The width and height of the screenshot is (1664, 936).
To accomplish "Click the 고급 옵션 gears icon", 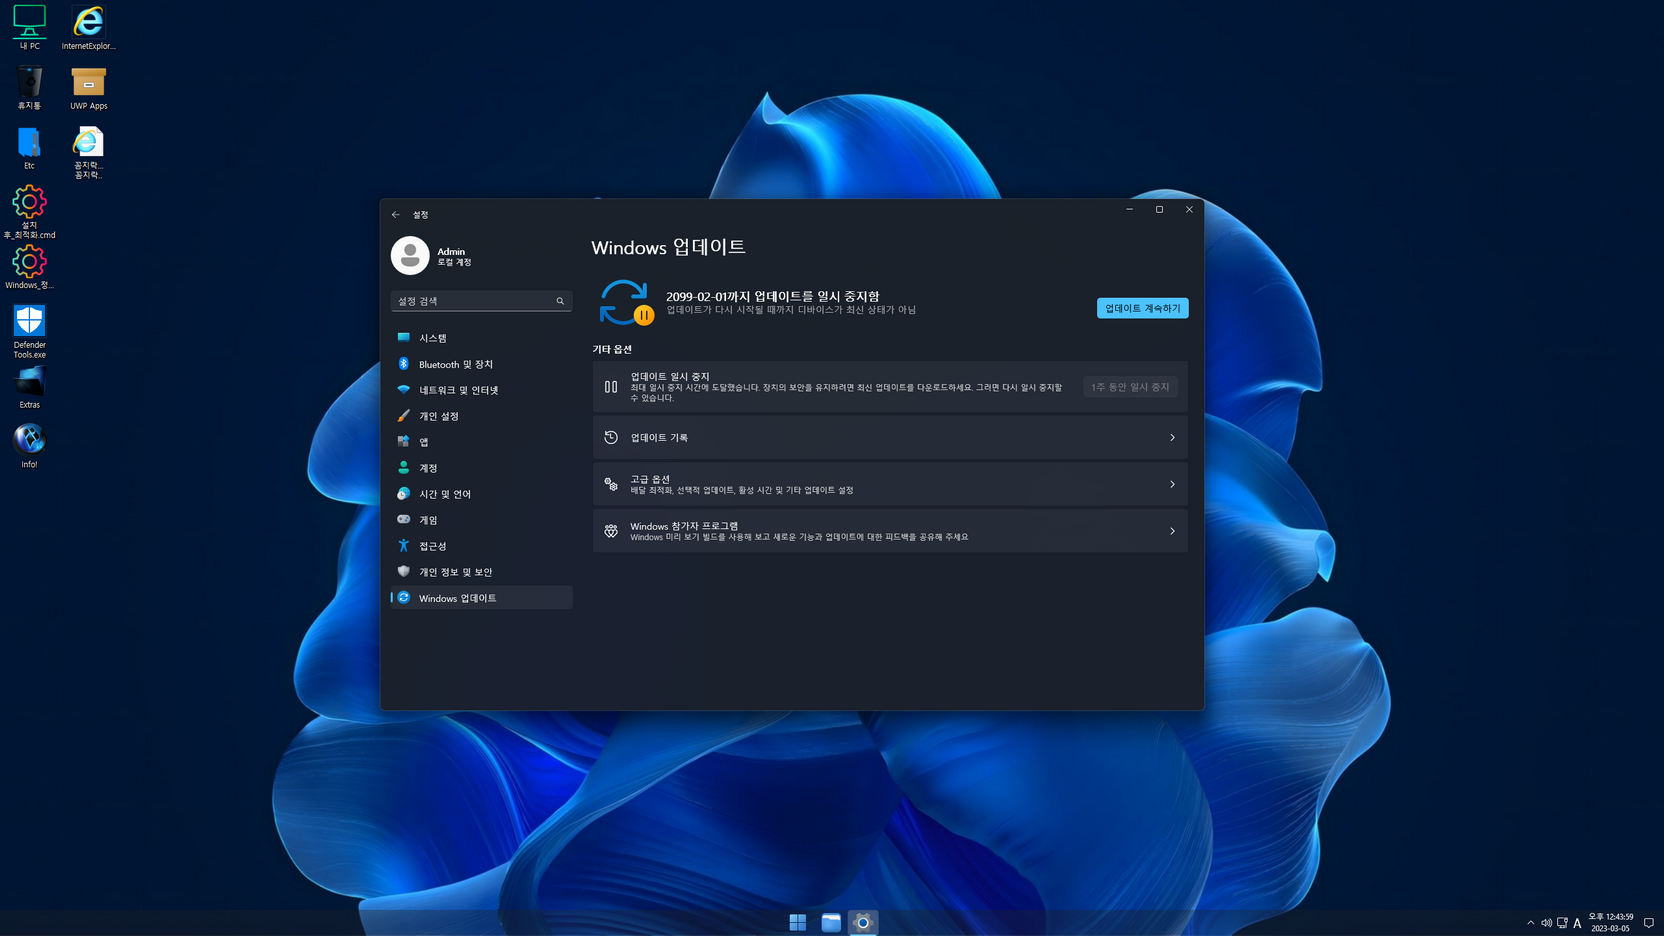I will click(x=611, y=484).
